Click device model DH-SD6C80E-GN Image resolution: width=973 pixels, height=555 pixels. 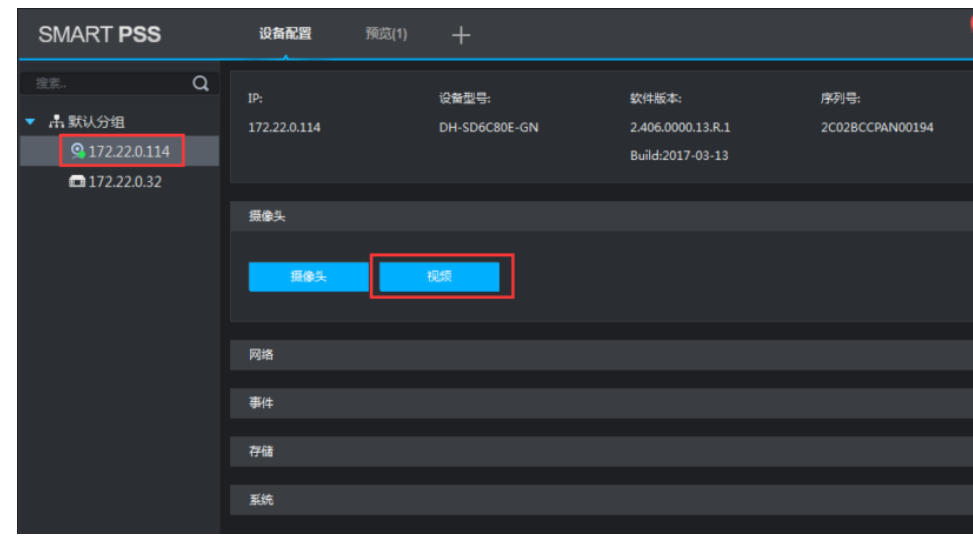tap(488, 127)
